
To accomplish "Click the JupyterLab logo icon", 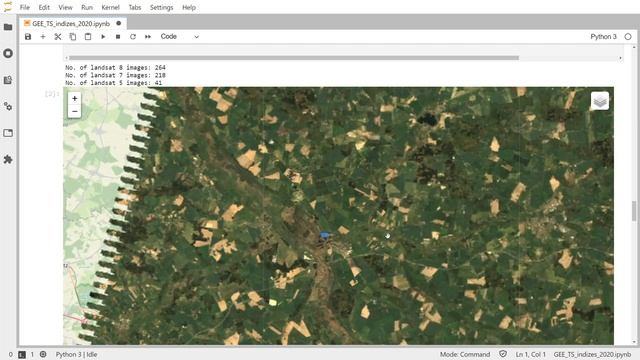I will coord(8,7).
